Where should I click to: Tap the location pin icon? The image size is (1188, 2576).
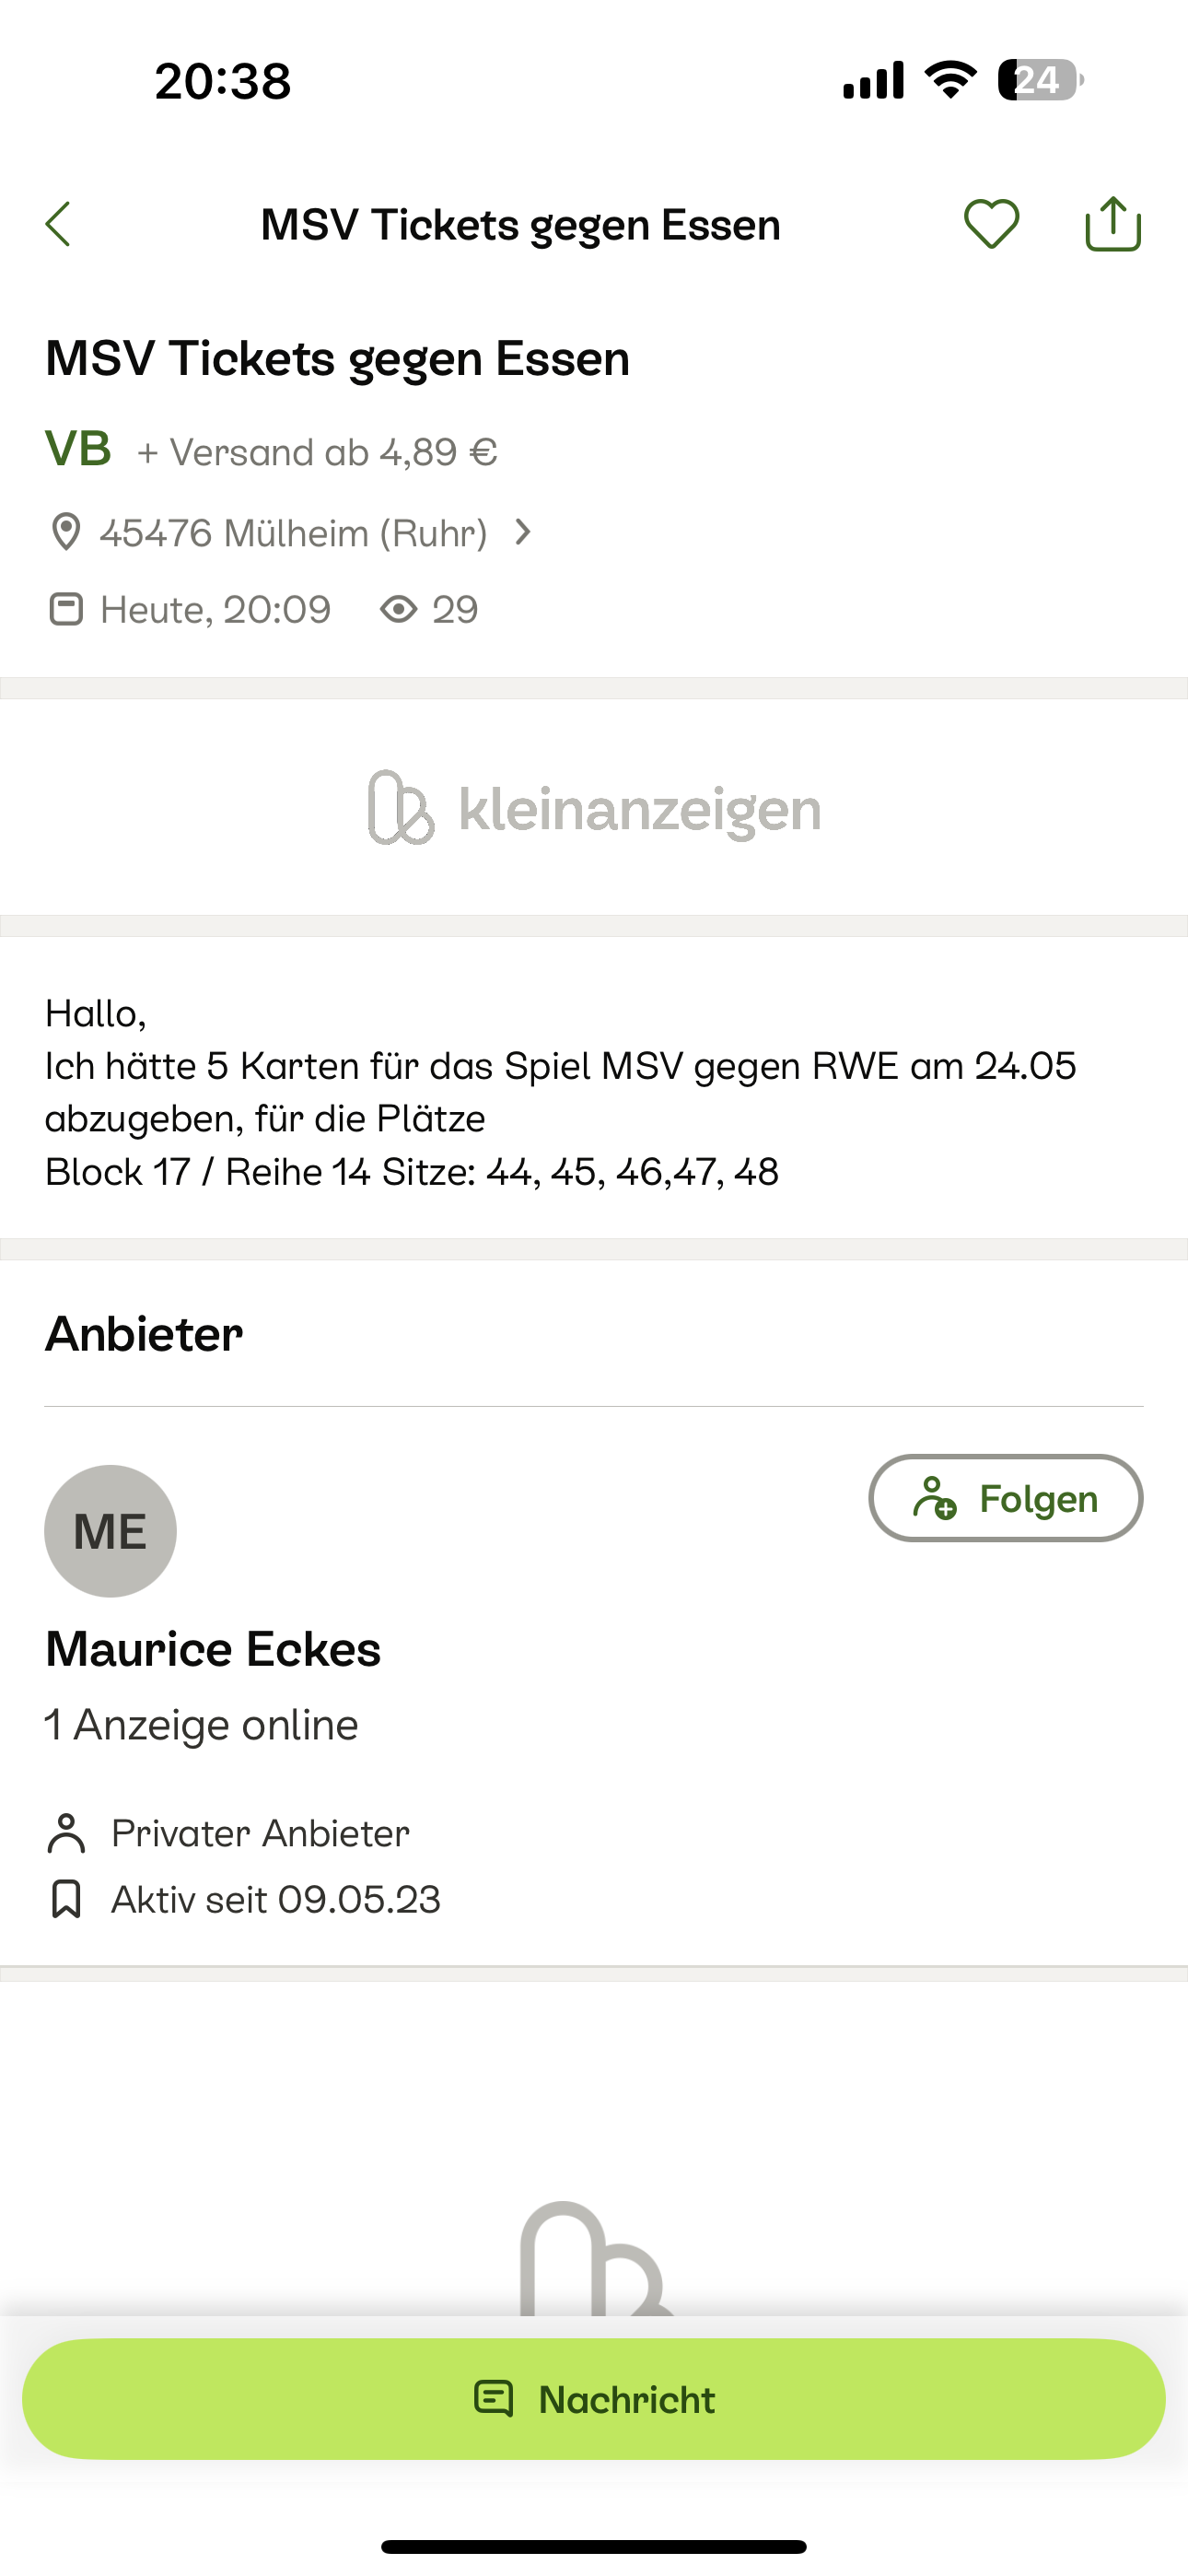tap(66, 532)
